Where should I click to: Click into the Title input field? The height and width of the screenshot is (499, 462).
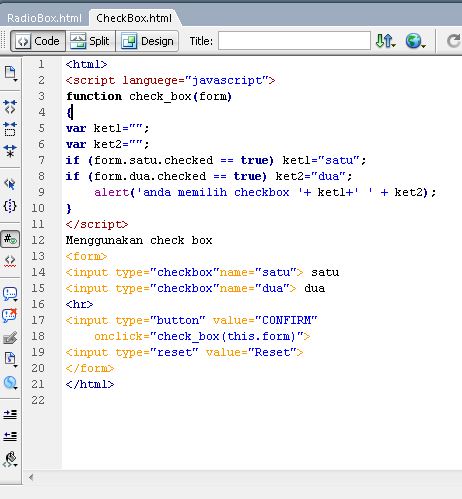294,41
